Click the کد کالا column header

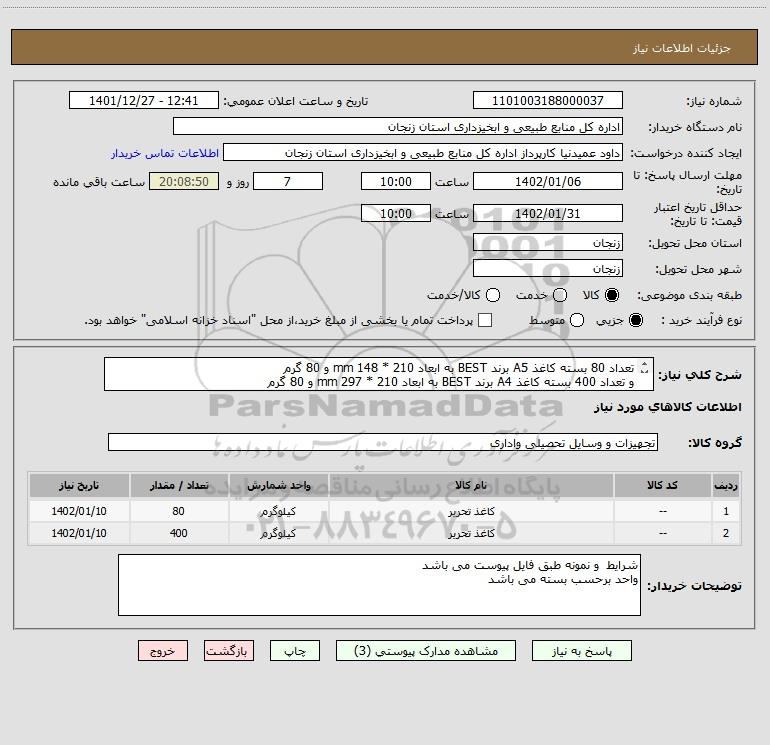(662, 485)
